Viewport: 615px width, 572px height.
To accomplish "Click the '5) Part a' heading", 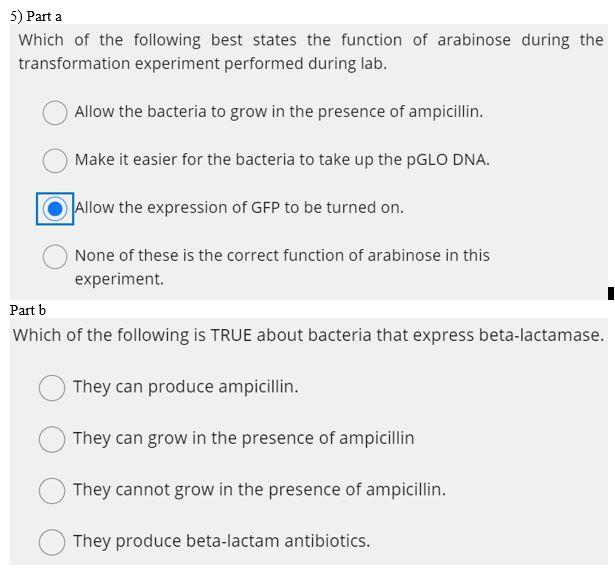I will tap(36, 16).
